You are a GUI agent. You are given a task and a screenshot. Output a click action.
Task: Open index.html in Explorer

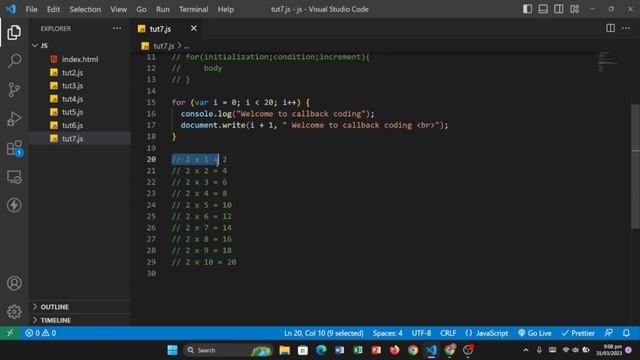(80, 59)
